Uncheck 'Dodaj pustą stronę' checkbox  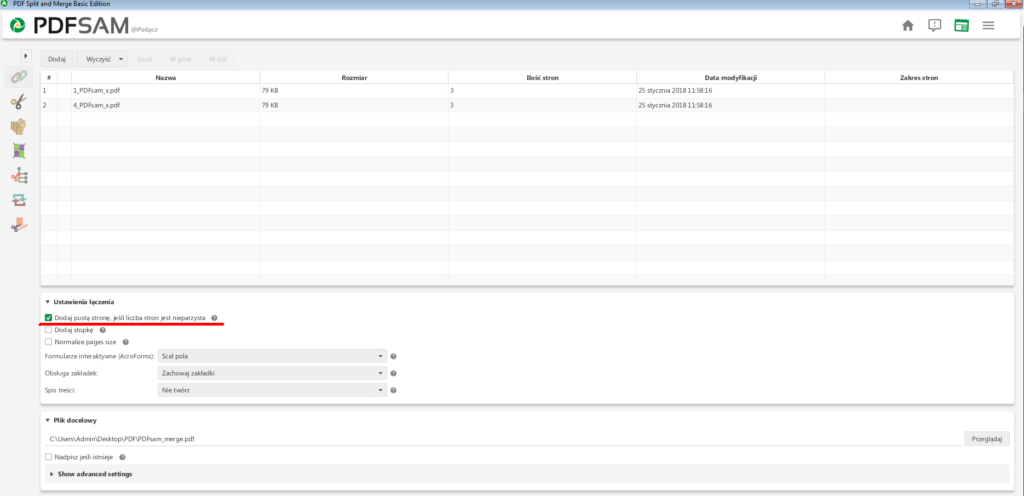49,317
